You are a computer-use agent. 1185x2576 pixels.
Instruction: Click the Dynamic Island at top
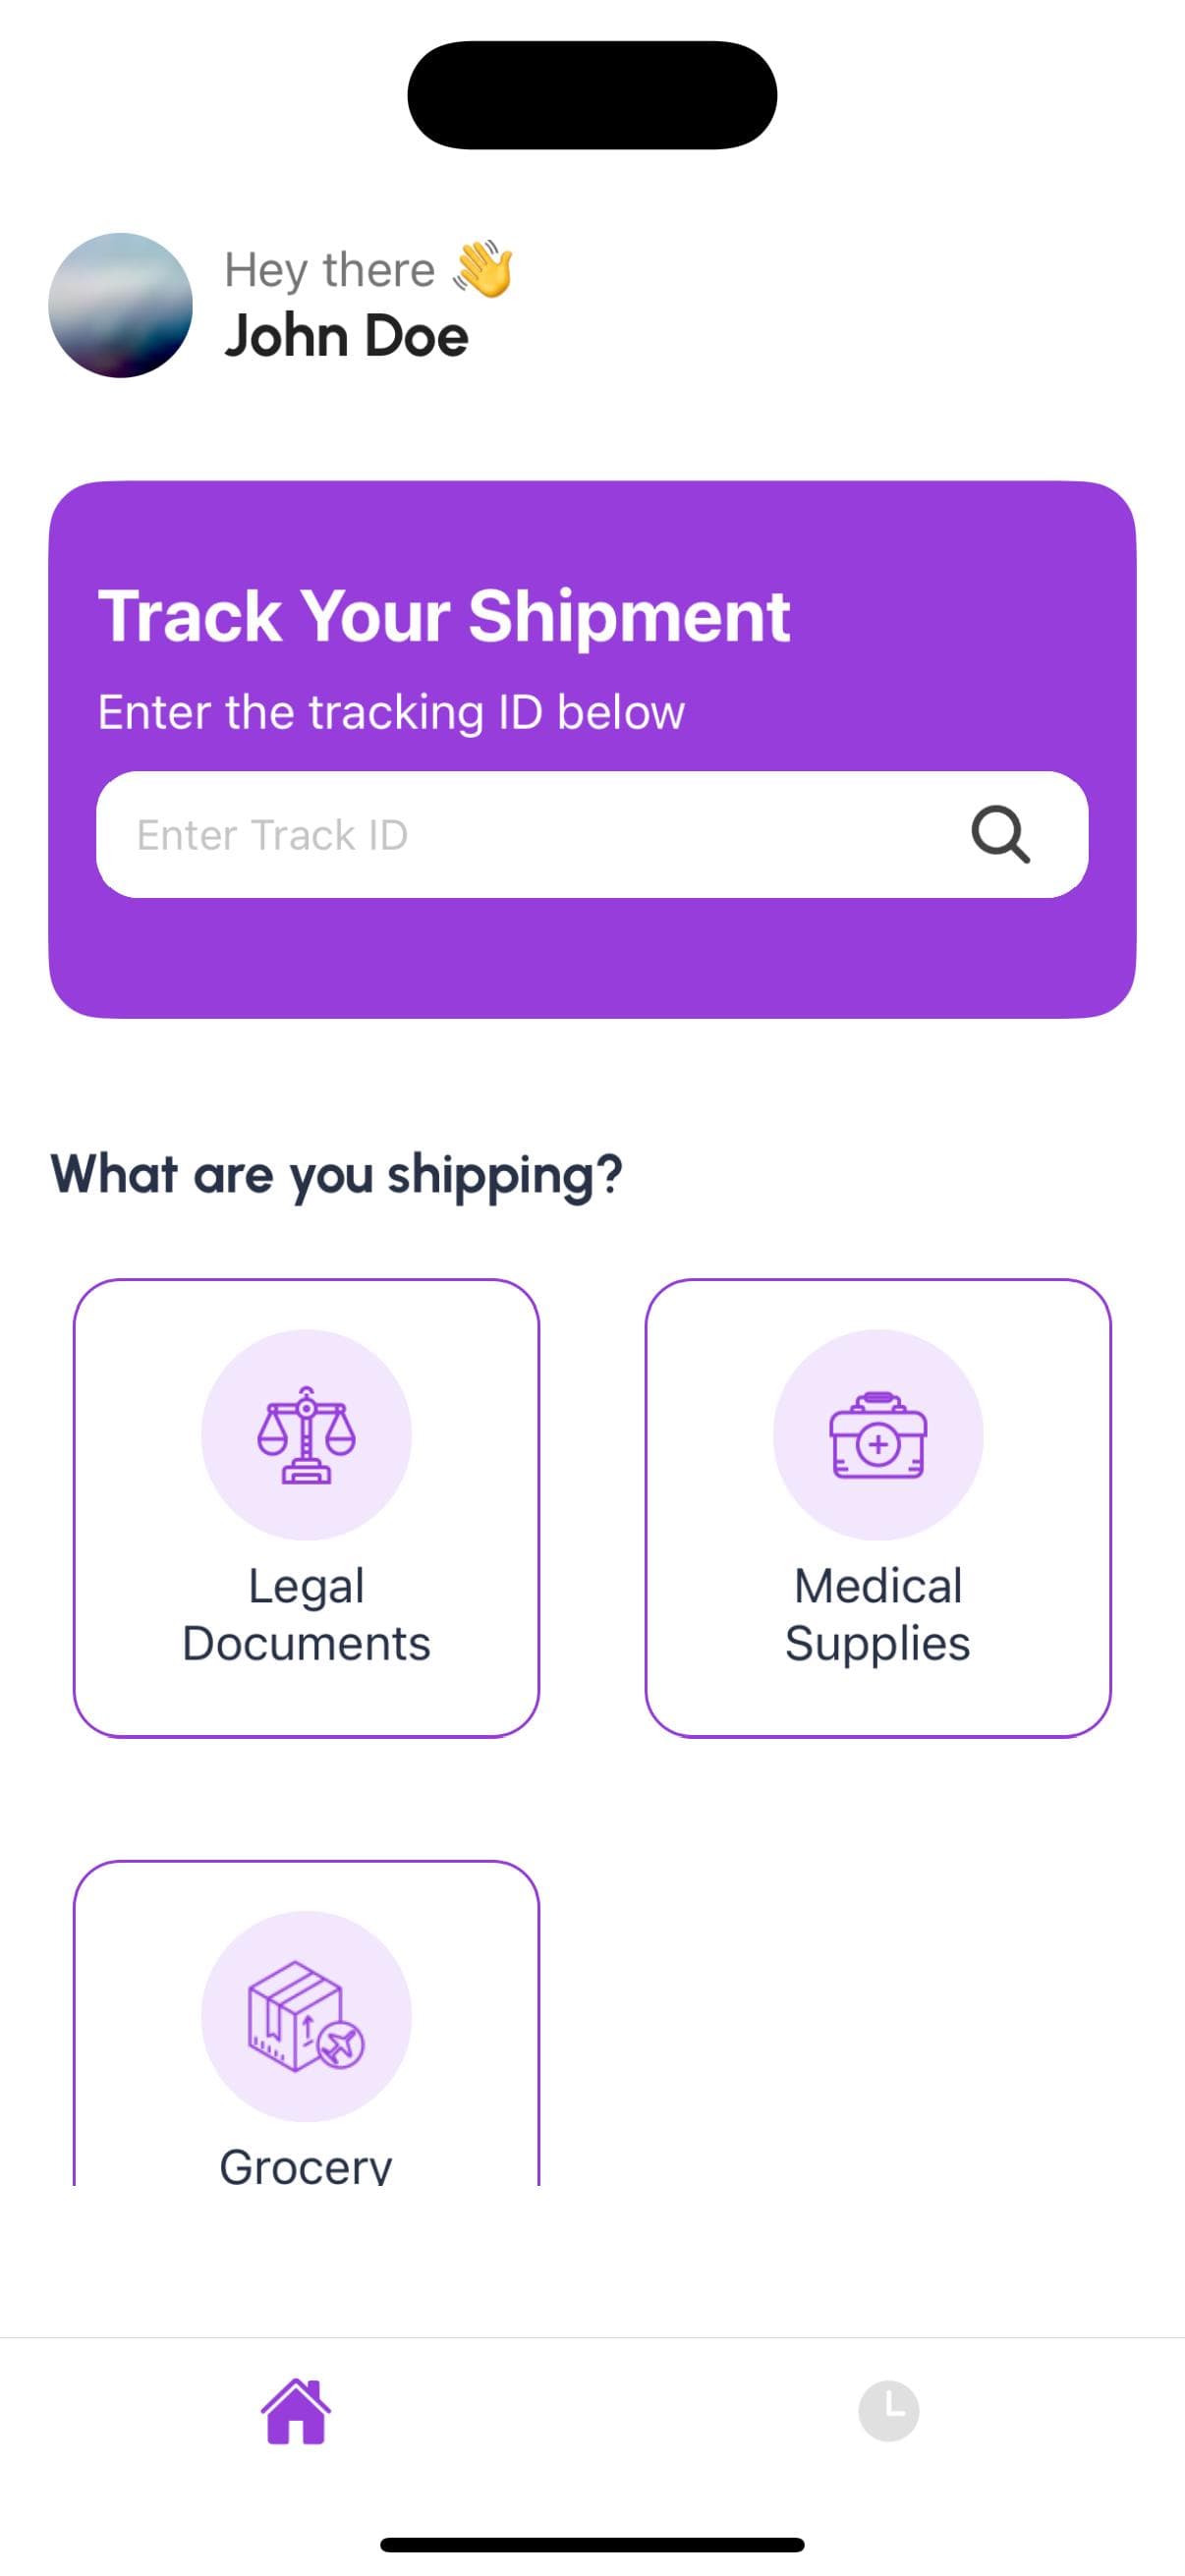pyautogui.click(x=592, y=95)
